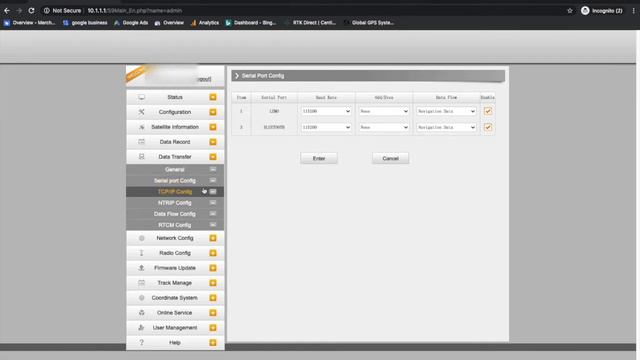640x360 pixels.
Task: Uncheck Enable checkbox for row 1
Action: tap(488, 111)
